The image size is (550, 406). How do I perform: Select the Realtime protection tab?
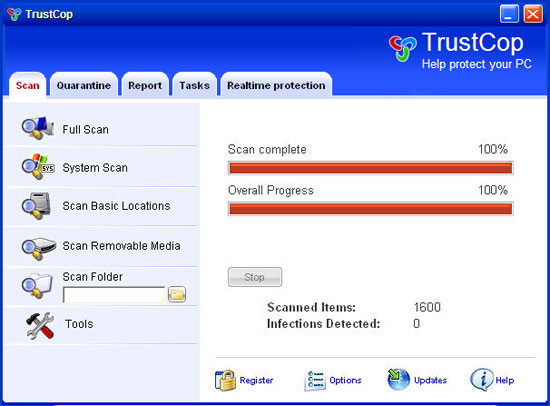pos(276,85)
